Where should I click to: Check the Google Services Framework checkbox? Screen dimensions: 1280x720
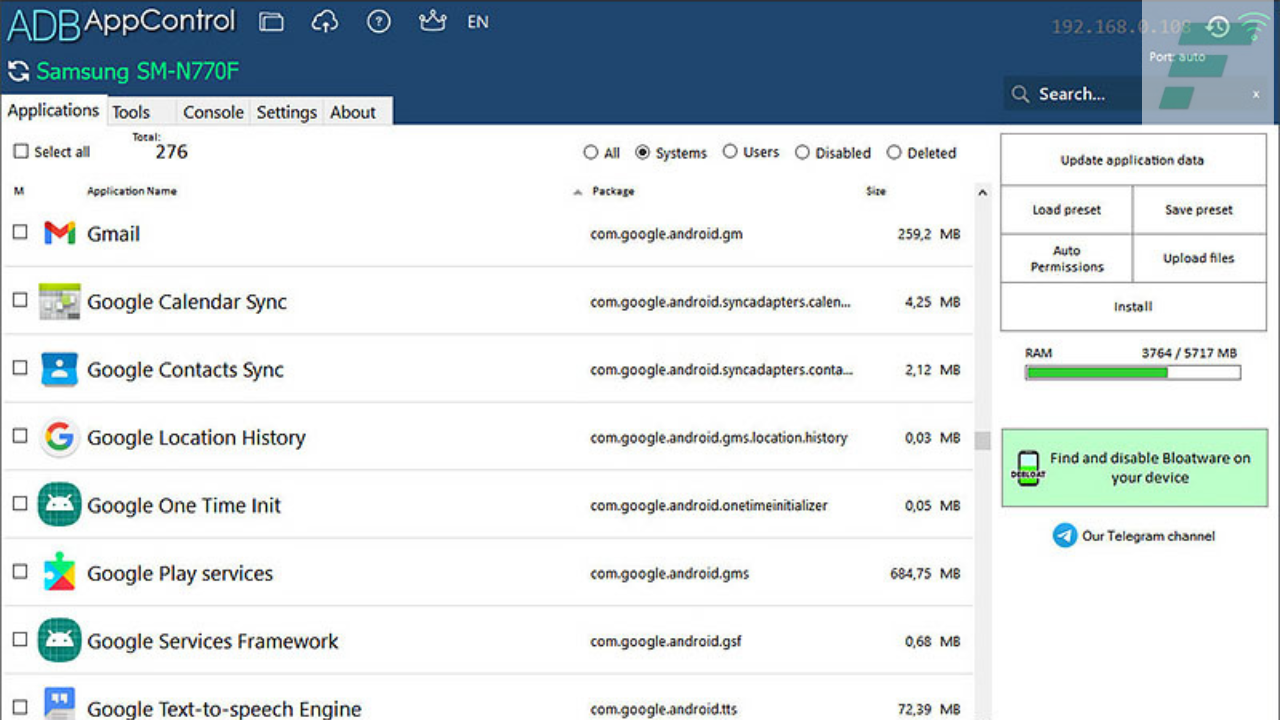tap(20, 639)
